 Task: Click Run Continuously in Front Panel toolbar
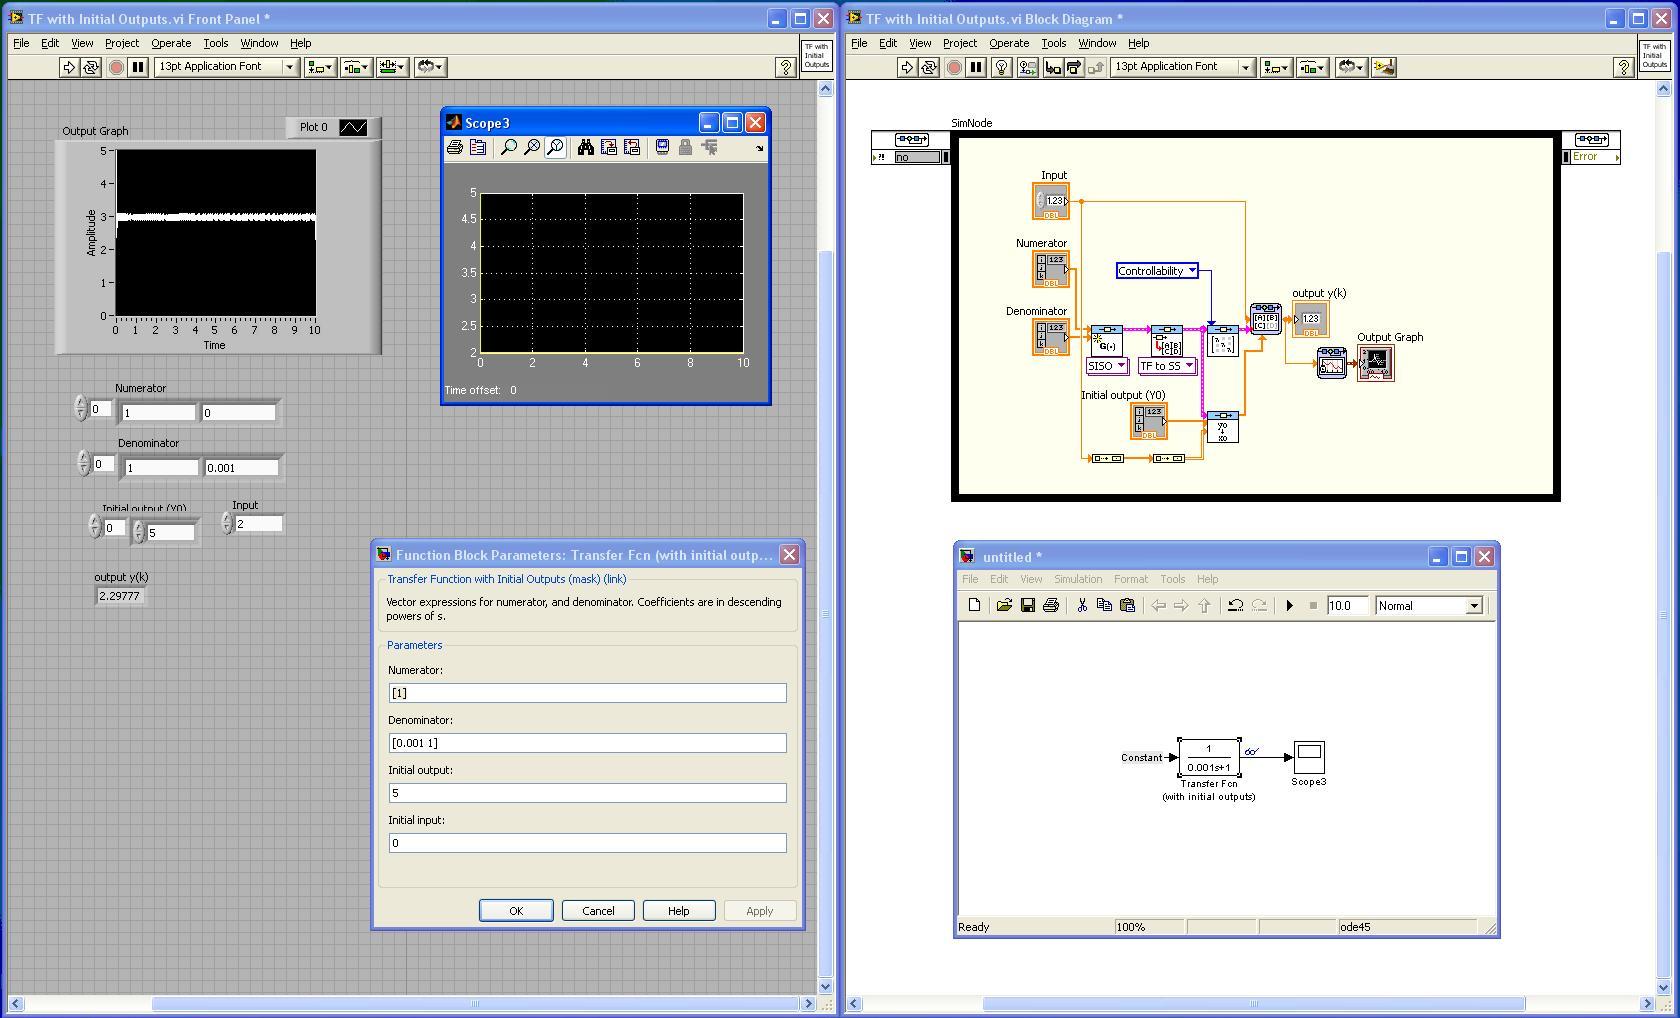(x=91, y=67)
